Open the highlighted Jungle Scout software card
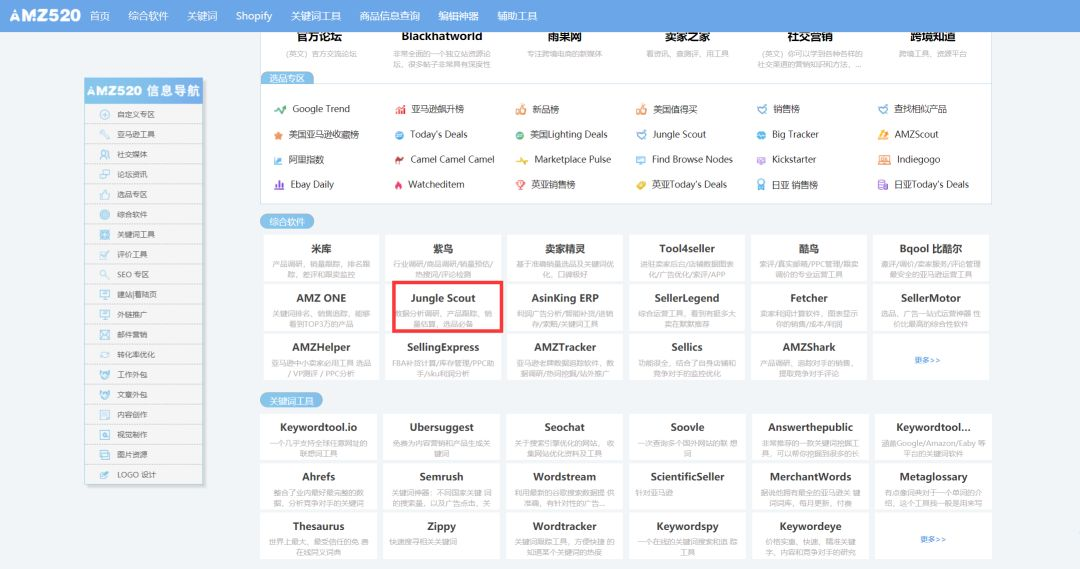The image size is (1080, 569). [x=442, y=307]
